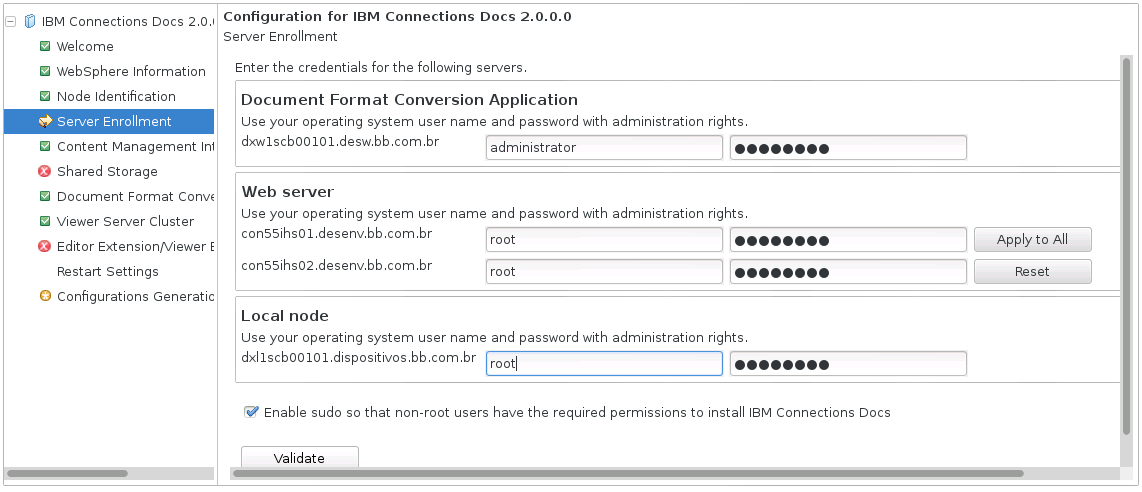Open the Shared Storage step
Screen dimensions: 1142x492
pyautogui.click(x=107, y=171)
